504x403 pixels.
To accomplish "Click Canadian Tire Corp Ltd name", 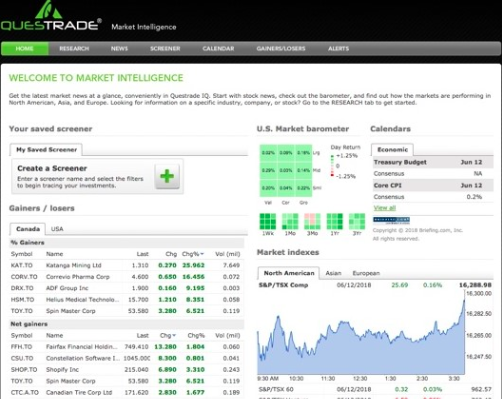I will coord(79,392).
